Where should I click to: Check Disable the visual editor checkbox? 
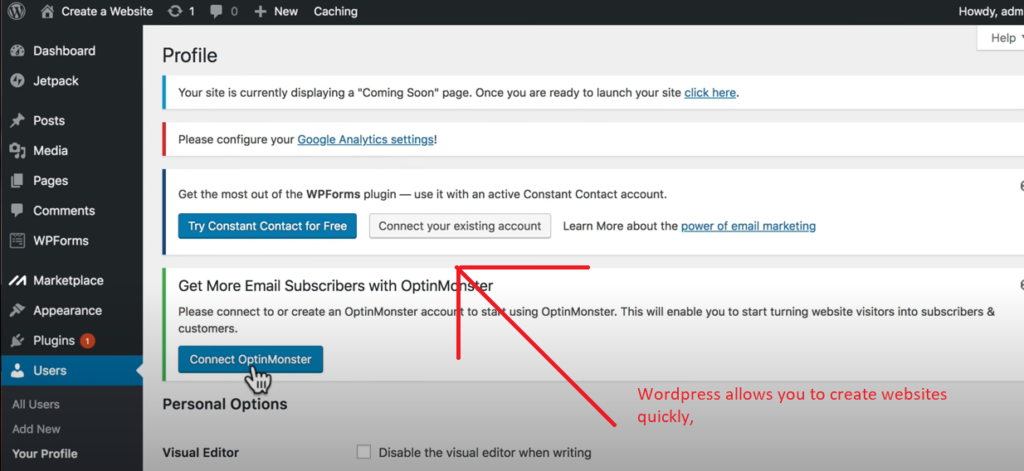point(364,452)
